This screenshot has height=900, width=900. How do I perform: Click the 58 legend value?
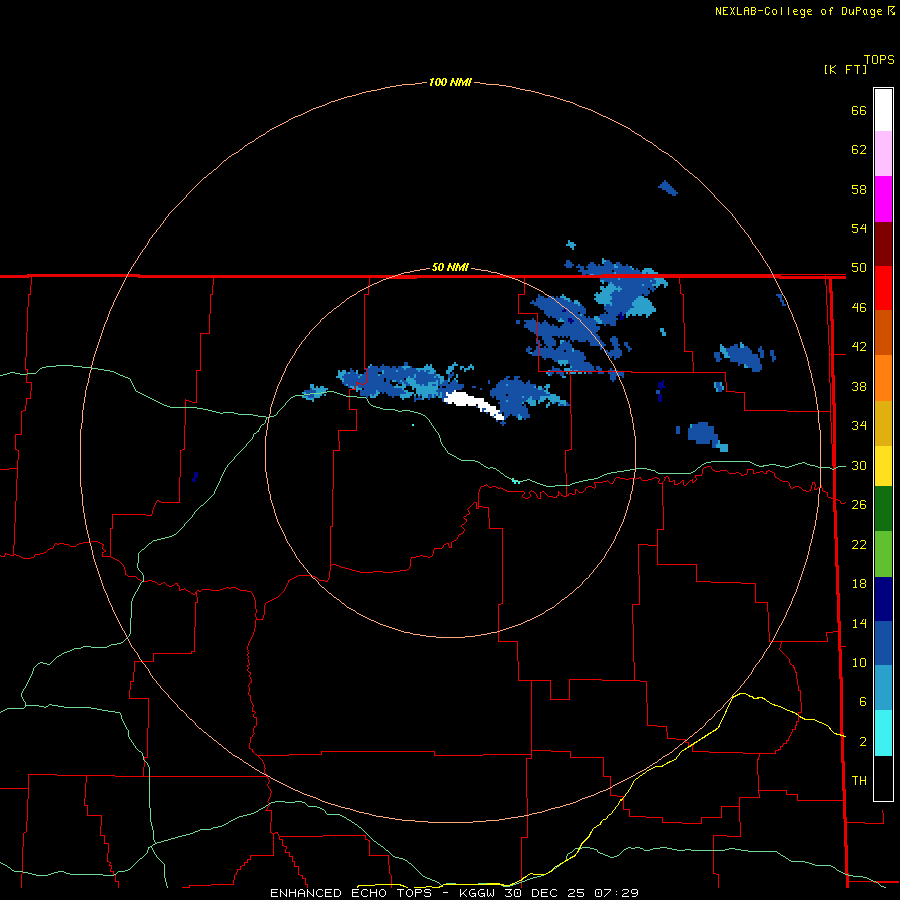[x=859, y=189]
